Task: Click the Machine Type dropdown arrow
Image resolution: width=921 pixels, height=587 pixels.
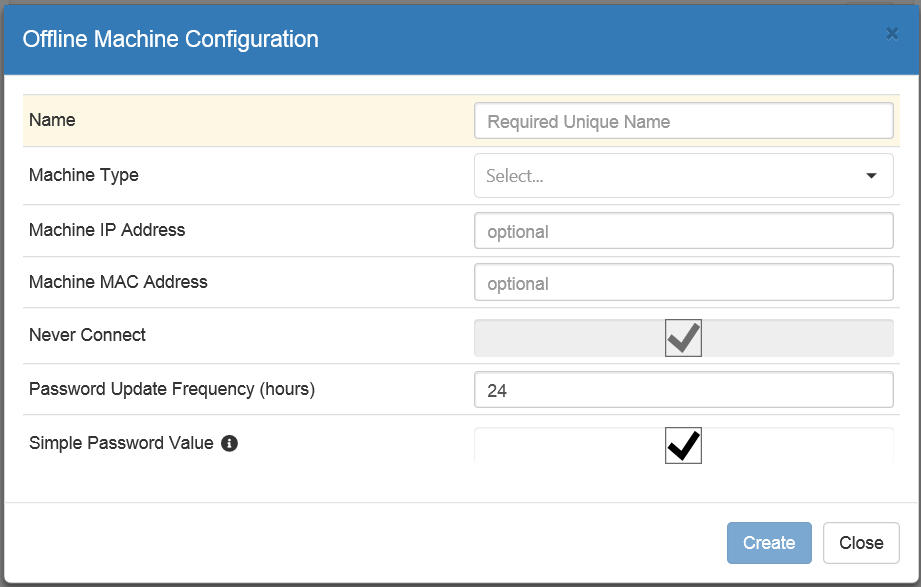Action: 872,176
